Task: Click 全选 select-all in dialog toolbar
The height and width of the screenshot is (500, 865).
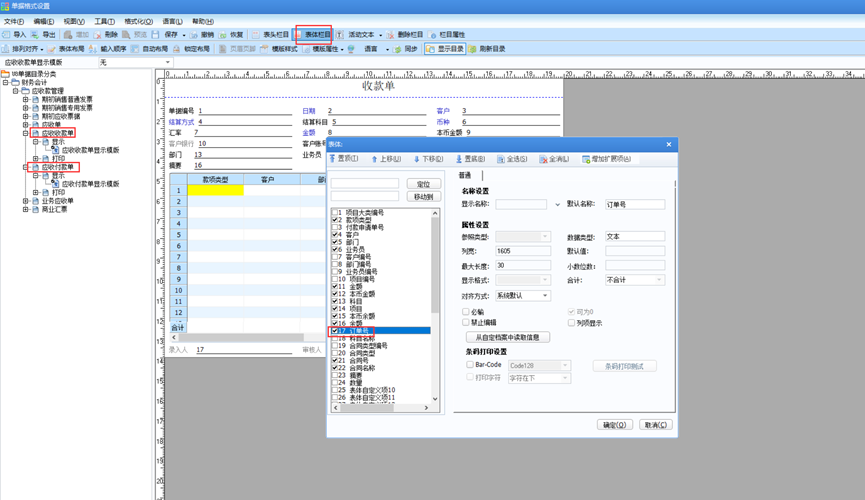Action: click(x=512, y=159)
